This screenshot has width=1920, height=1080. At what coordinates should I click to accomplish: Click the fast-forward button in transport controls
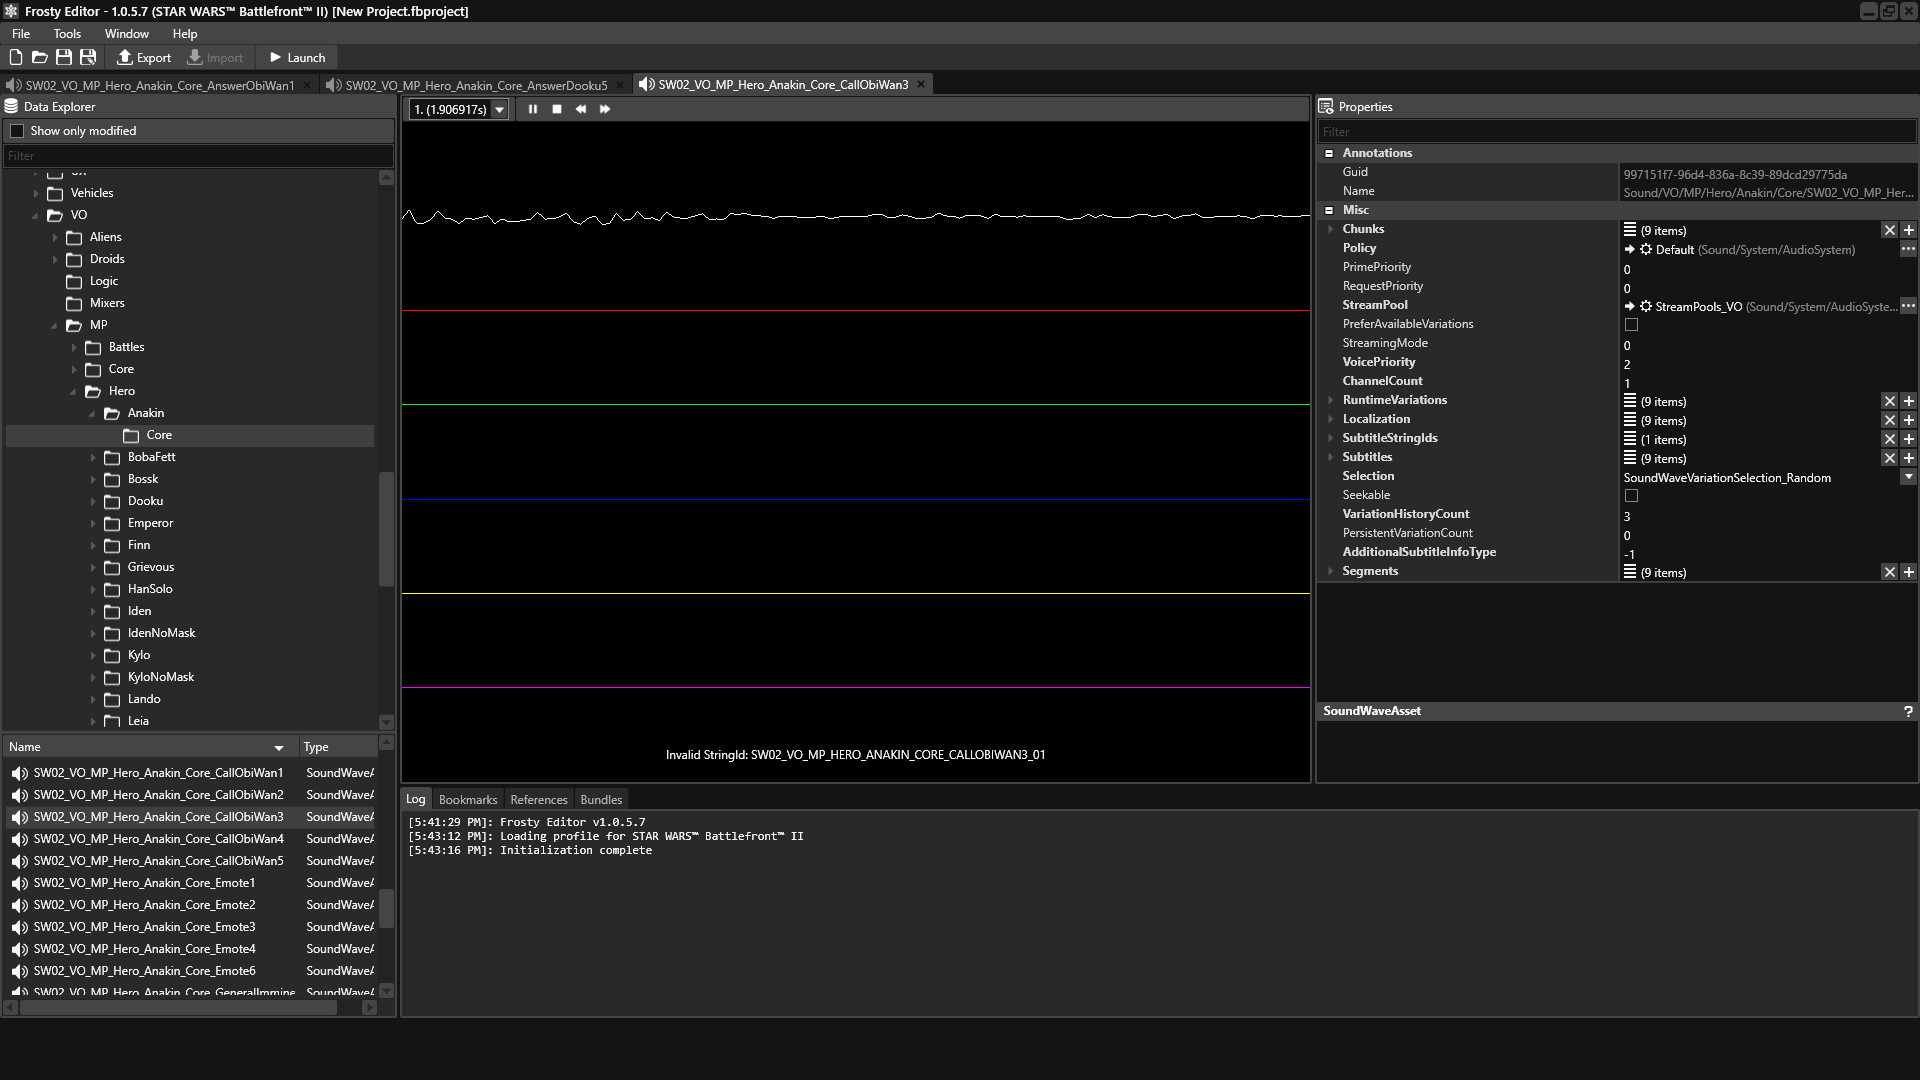(x=604, y=109)
